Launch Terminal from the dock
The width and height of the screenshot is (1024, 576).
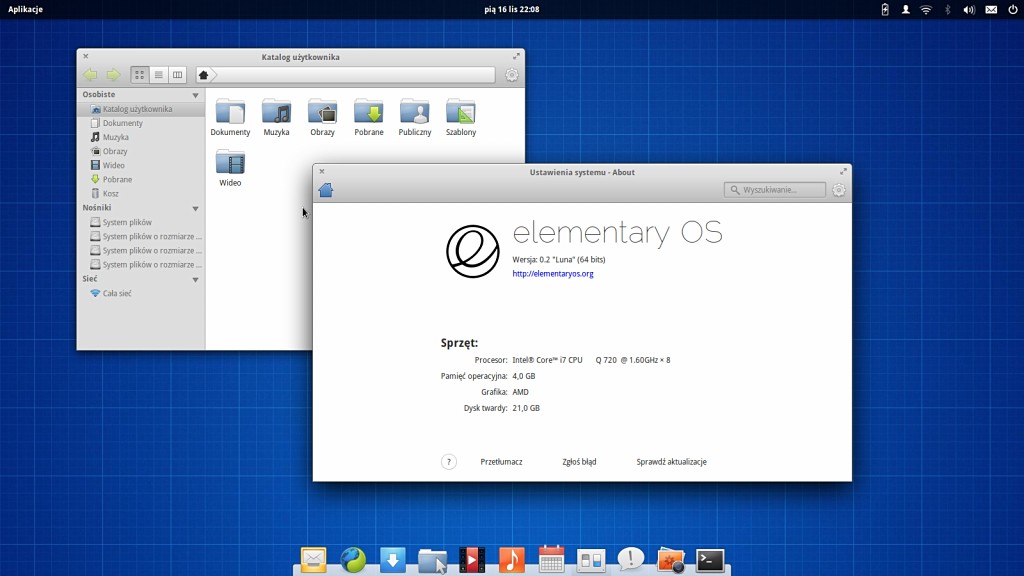pos(710,560)
